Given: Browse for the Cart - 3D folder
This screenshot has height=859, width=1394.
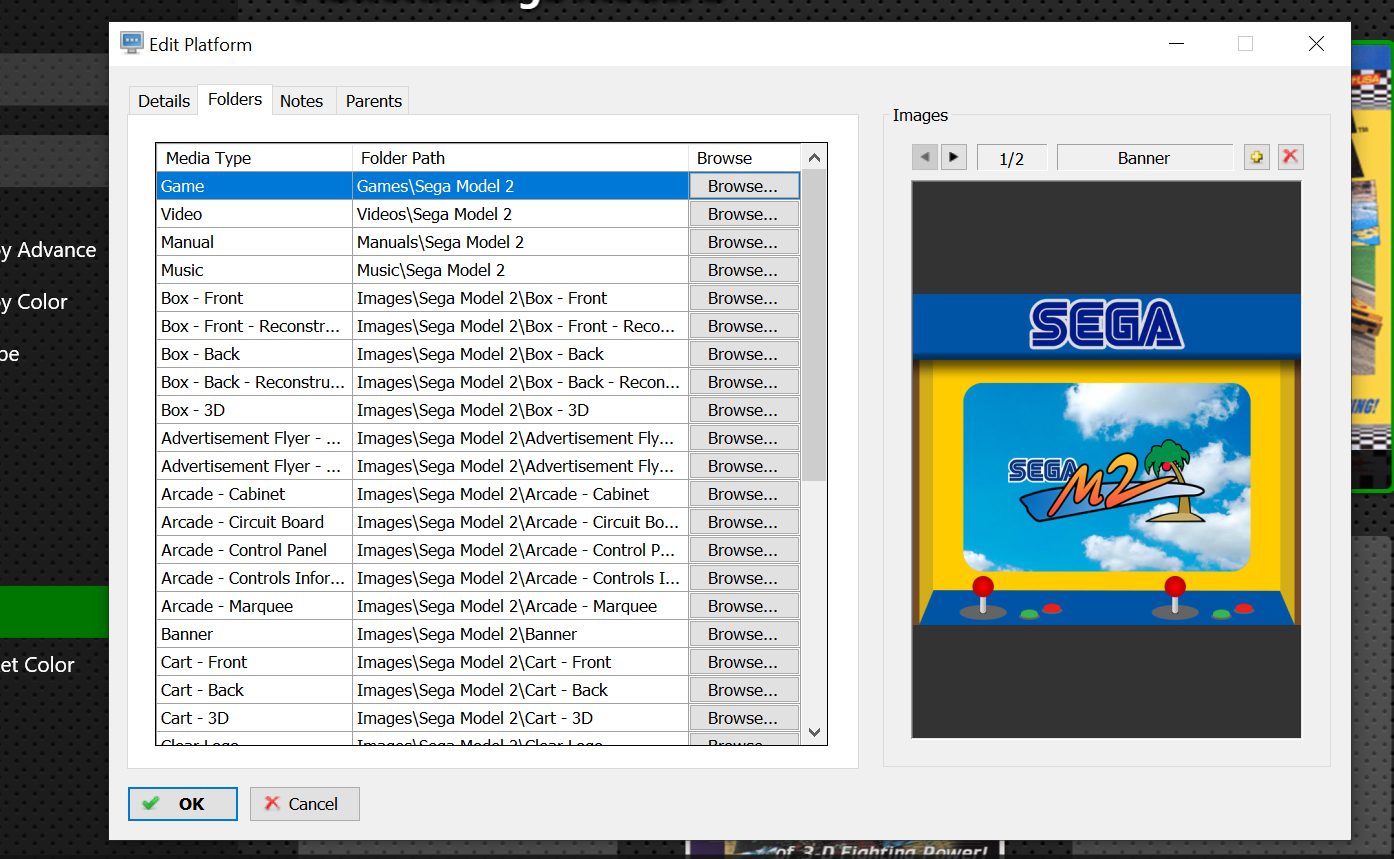Looking at the screenshot, I should tap(743, 718).
